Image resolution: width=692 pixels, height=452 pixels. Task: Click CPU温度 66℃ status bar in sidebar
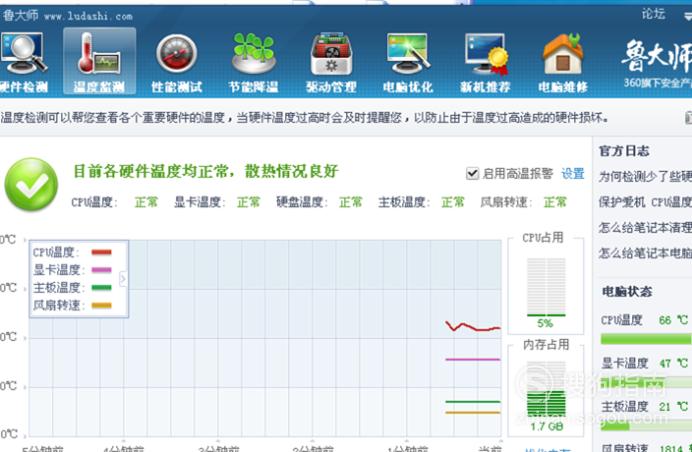[646, 339]
